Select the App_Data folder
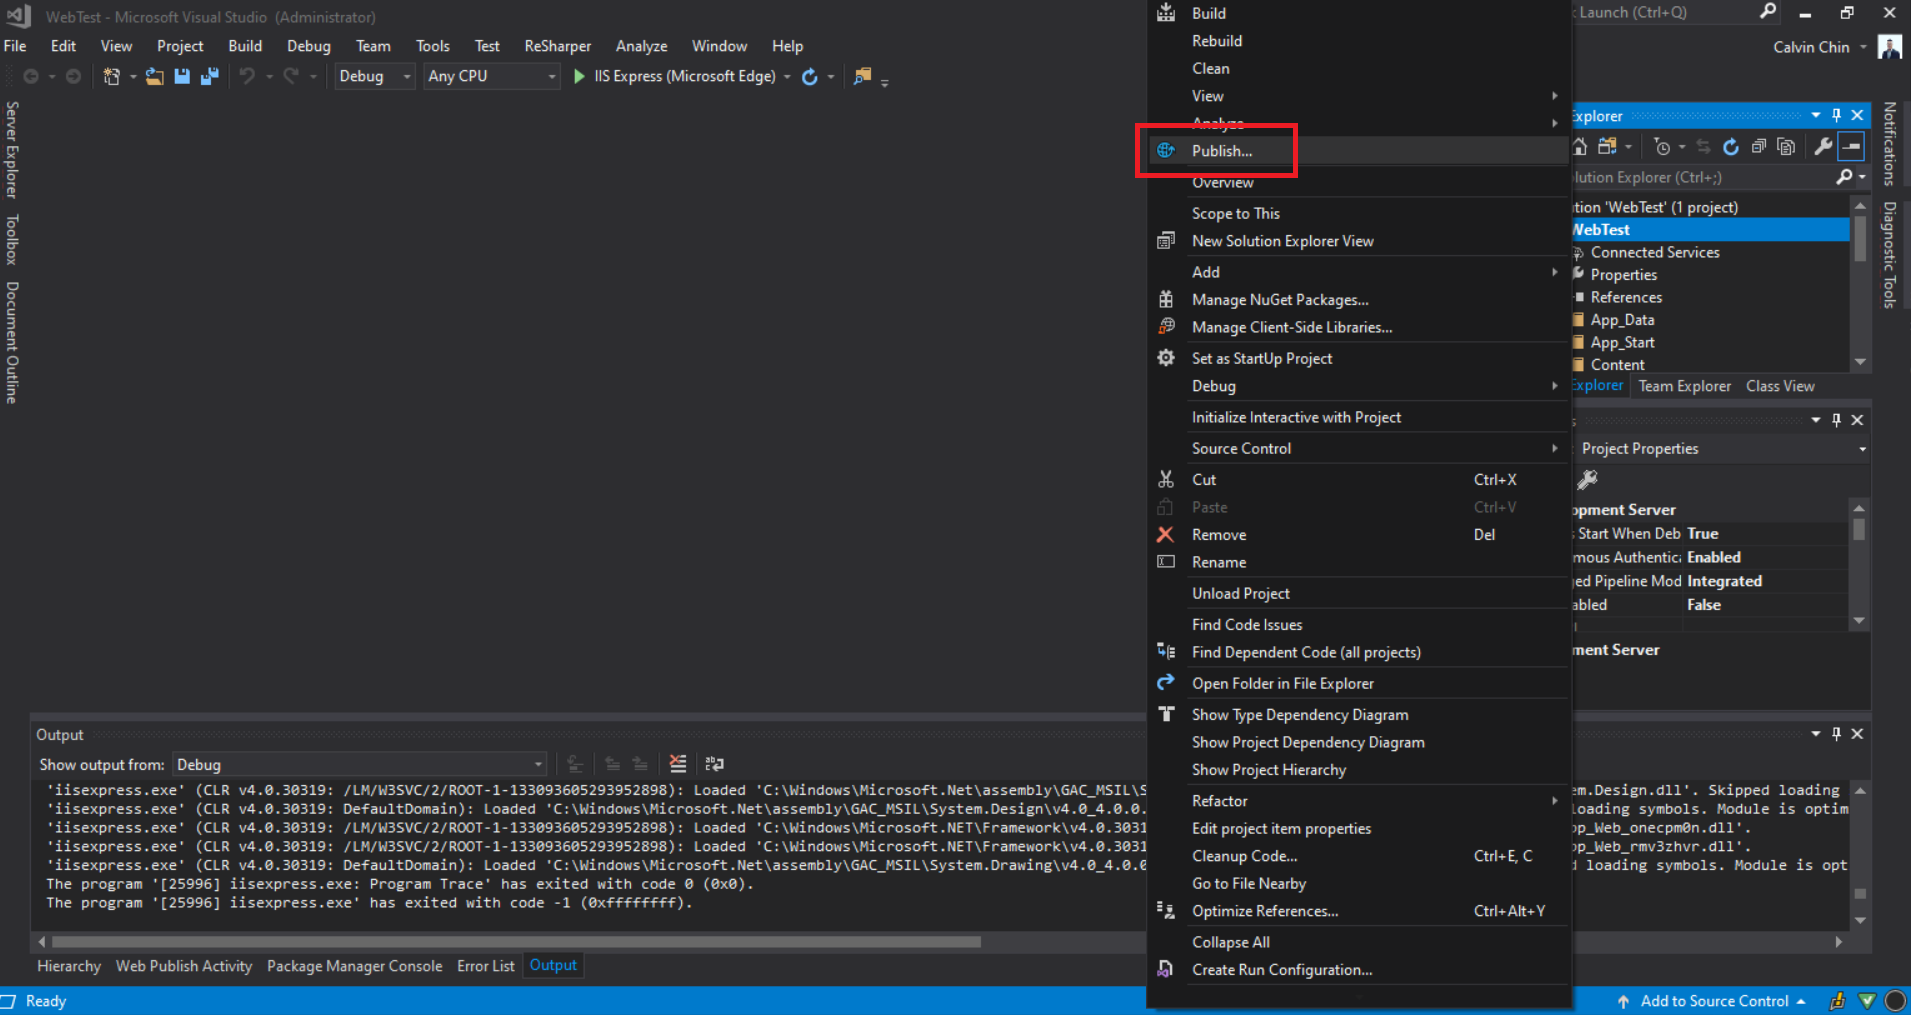The image size is (1911, 1015). point(1622,320)
